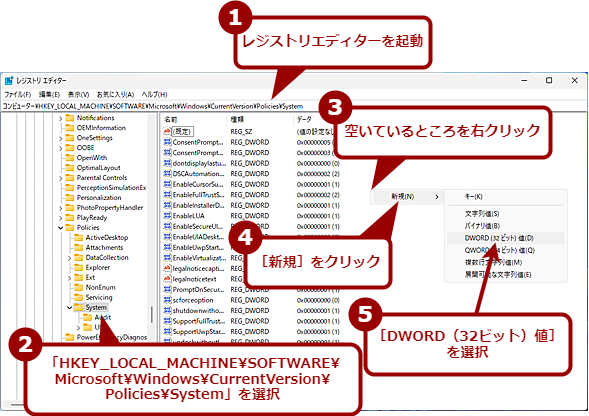
Task: Click the DWORD icon of EnableCursorSu… value
Action: (x=168, y=184)
